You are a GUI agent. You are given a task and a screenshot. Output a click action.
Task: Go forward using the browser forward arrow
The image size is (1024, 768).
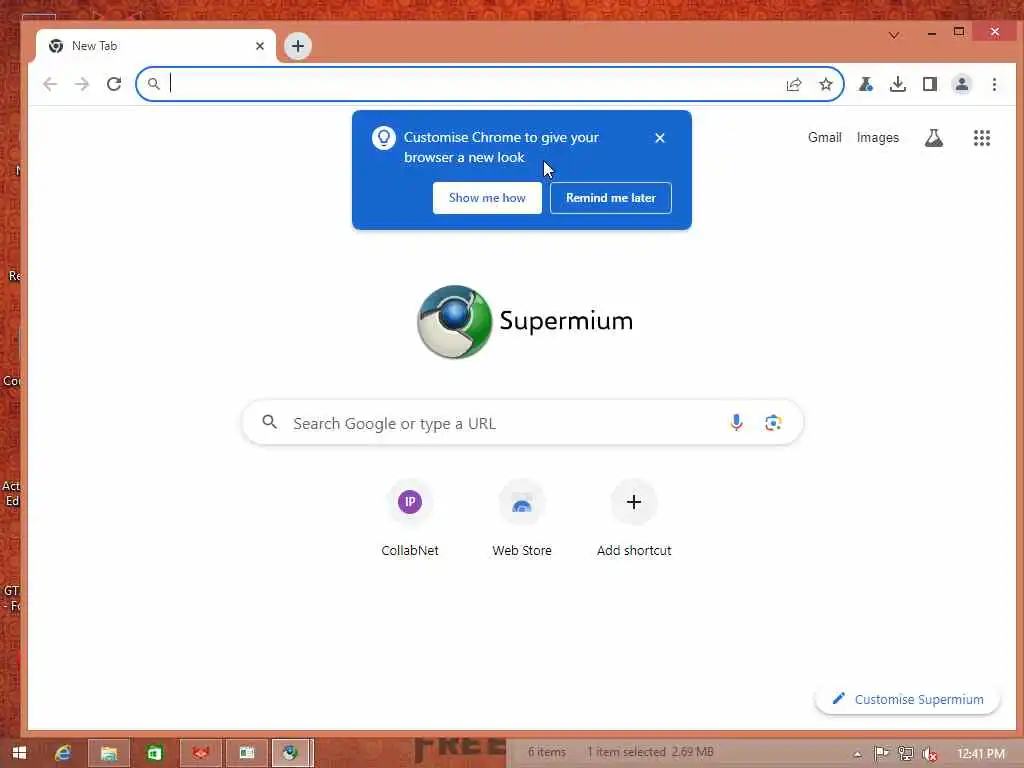tap(82, 84)
